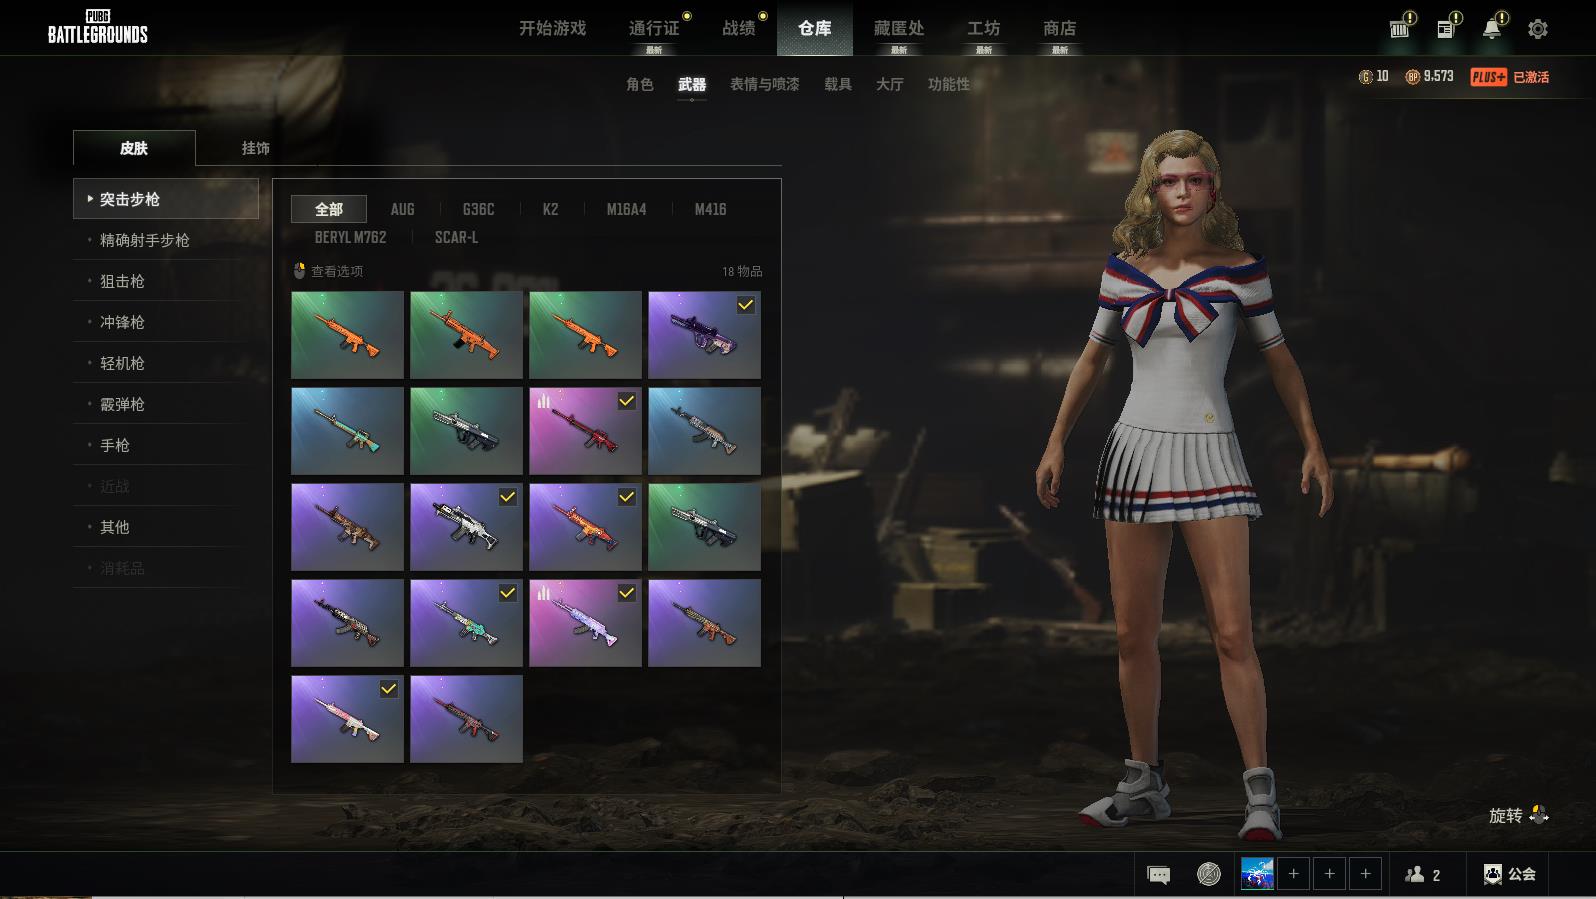1596x899 pixels.
Task: Switch to 武器 weapon sub-tab
Action: pyautogui.click(x=692, y=85)
